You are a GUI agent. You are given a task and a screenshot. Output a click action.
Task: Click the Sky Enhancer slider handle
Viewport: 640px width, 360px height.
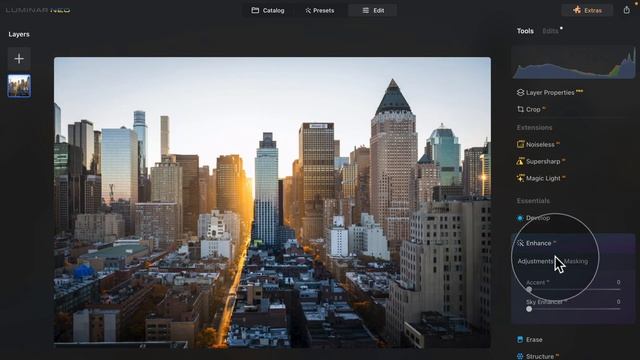point(529,309)
